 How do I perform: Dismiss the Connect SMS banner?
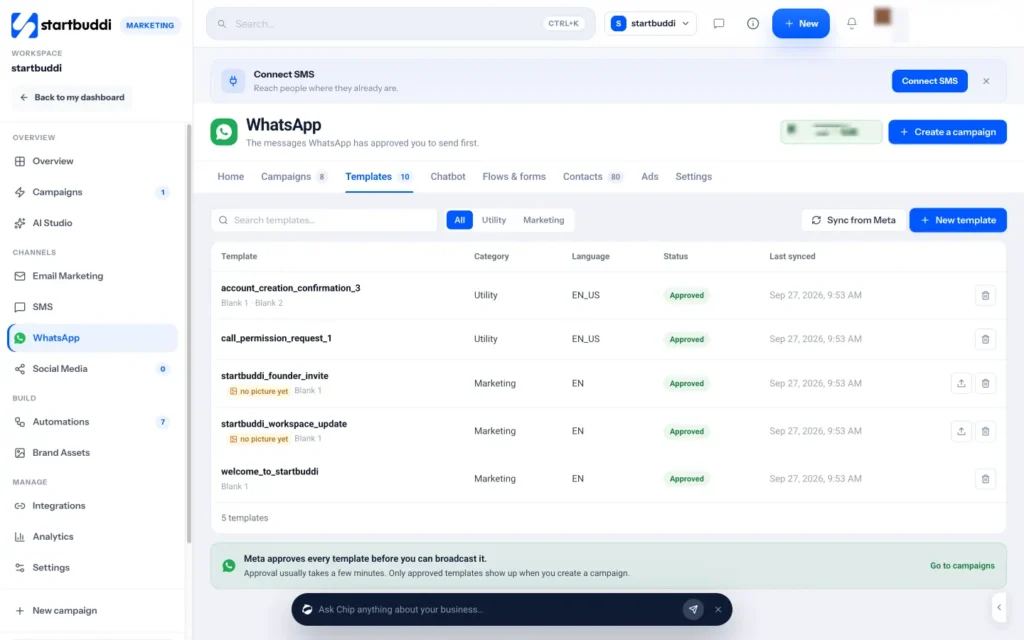click(985, 81)
